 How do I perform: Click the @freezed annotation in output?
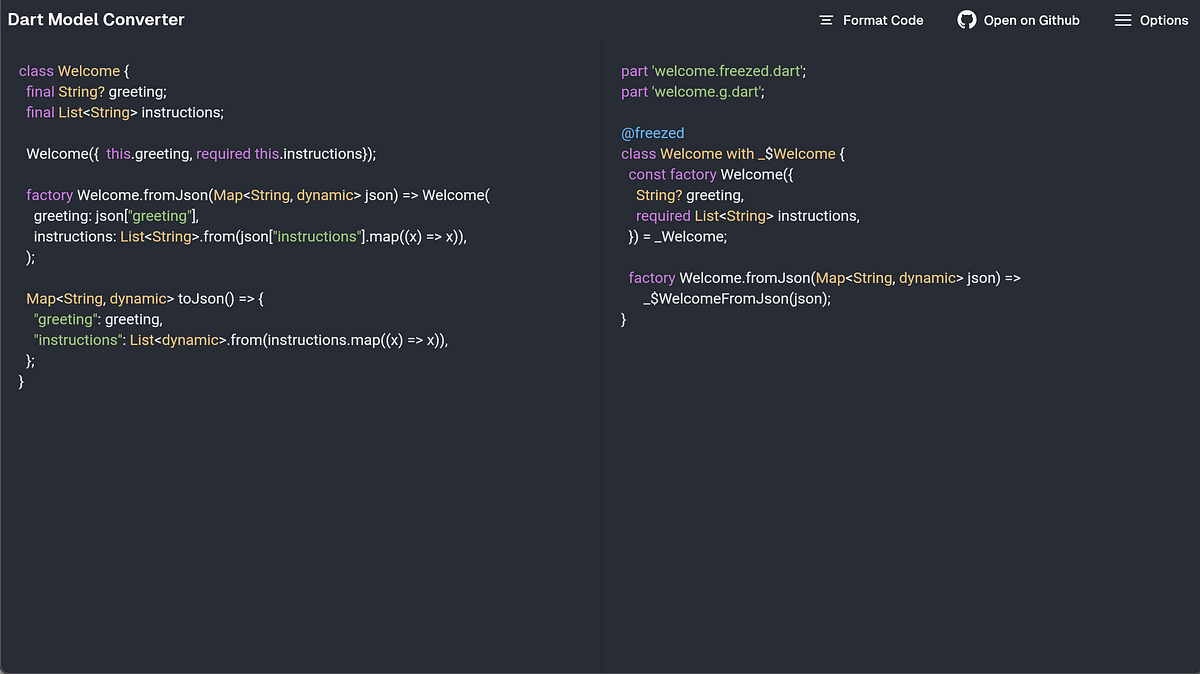652,132
